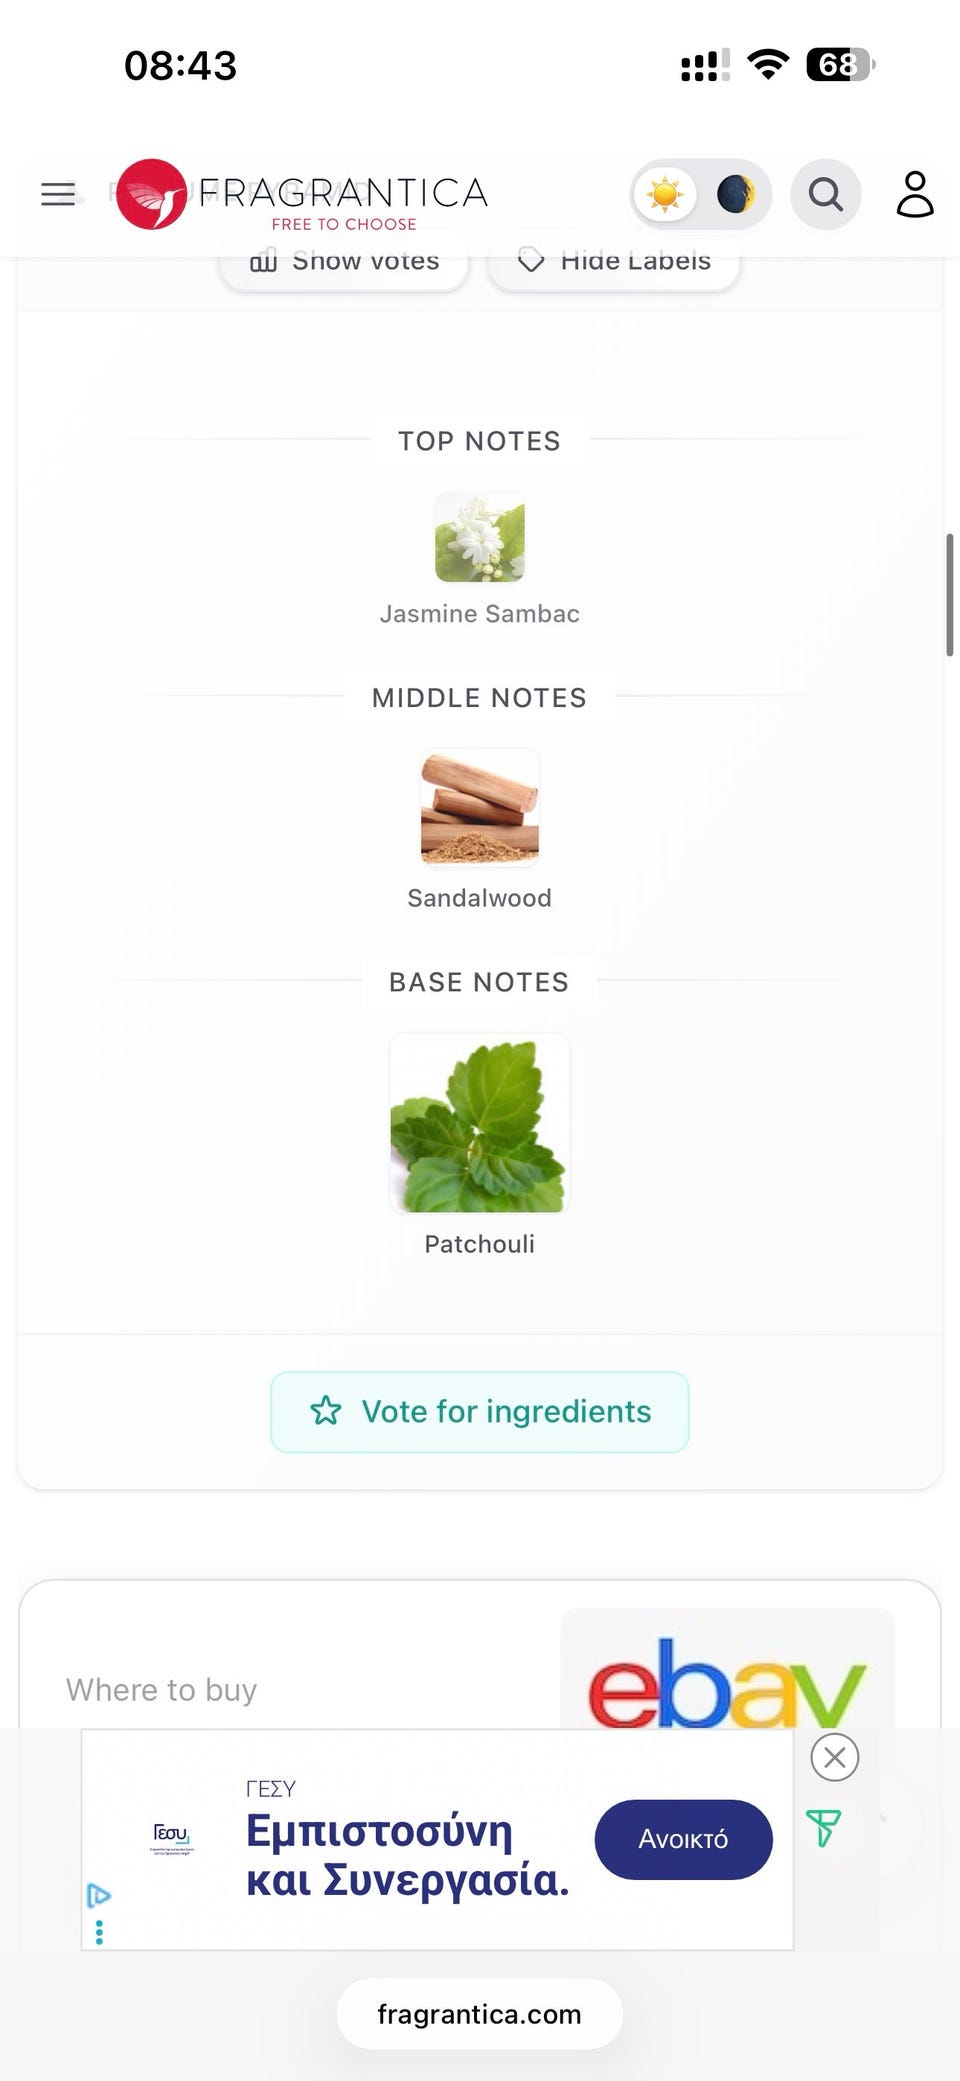Viewport: 960px width, 2081px height.
Task: Click the star icon on vote button
Action: pyautogui.click(x=326, y=1411)
